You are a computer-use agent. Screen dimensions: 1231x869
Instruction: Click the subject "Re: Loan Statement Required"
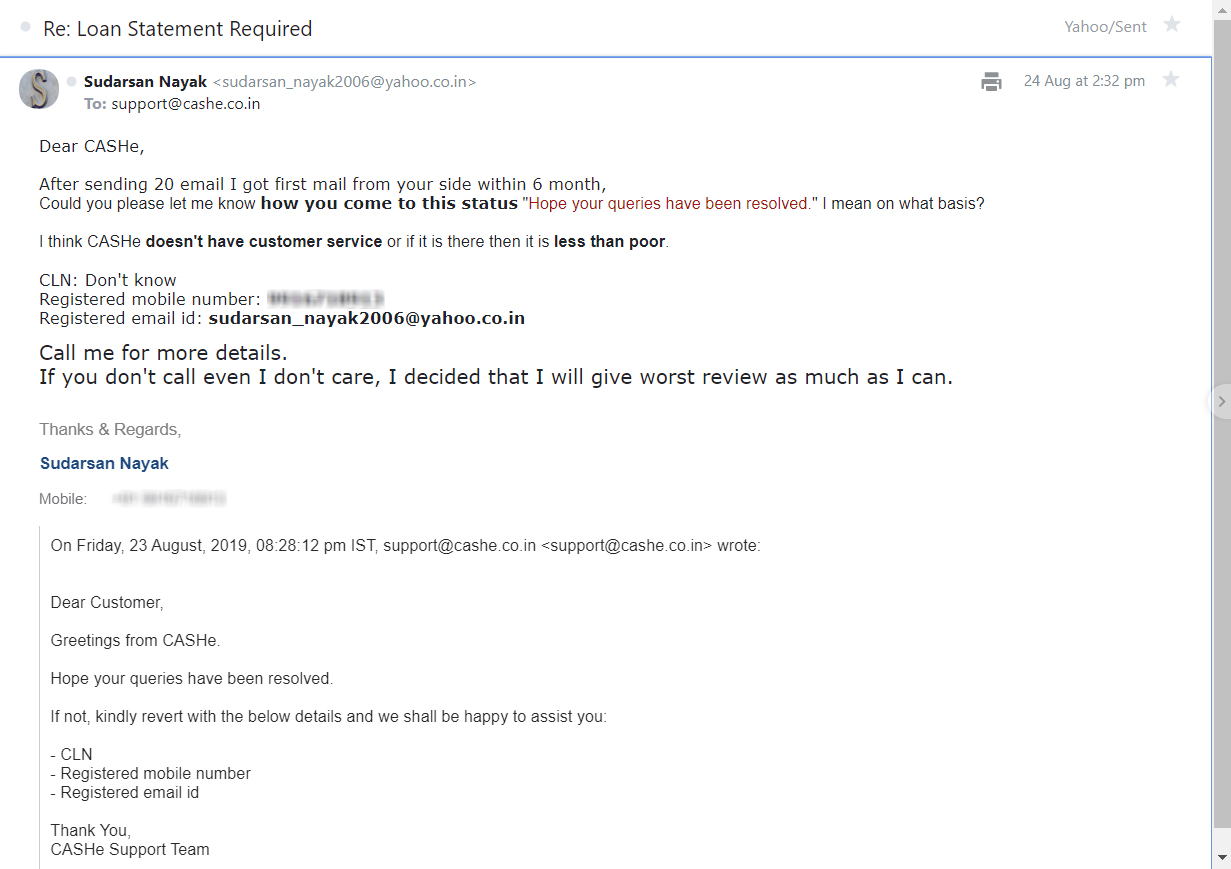(178, 29)
